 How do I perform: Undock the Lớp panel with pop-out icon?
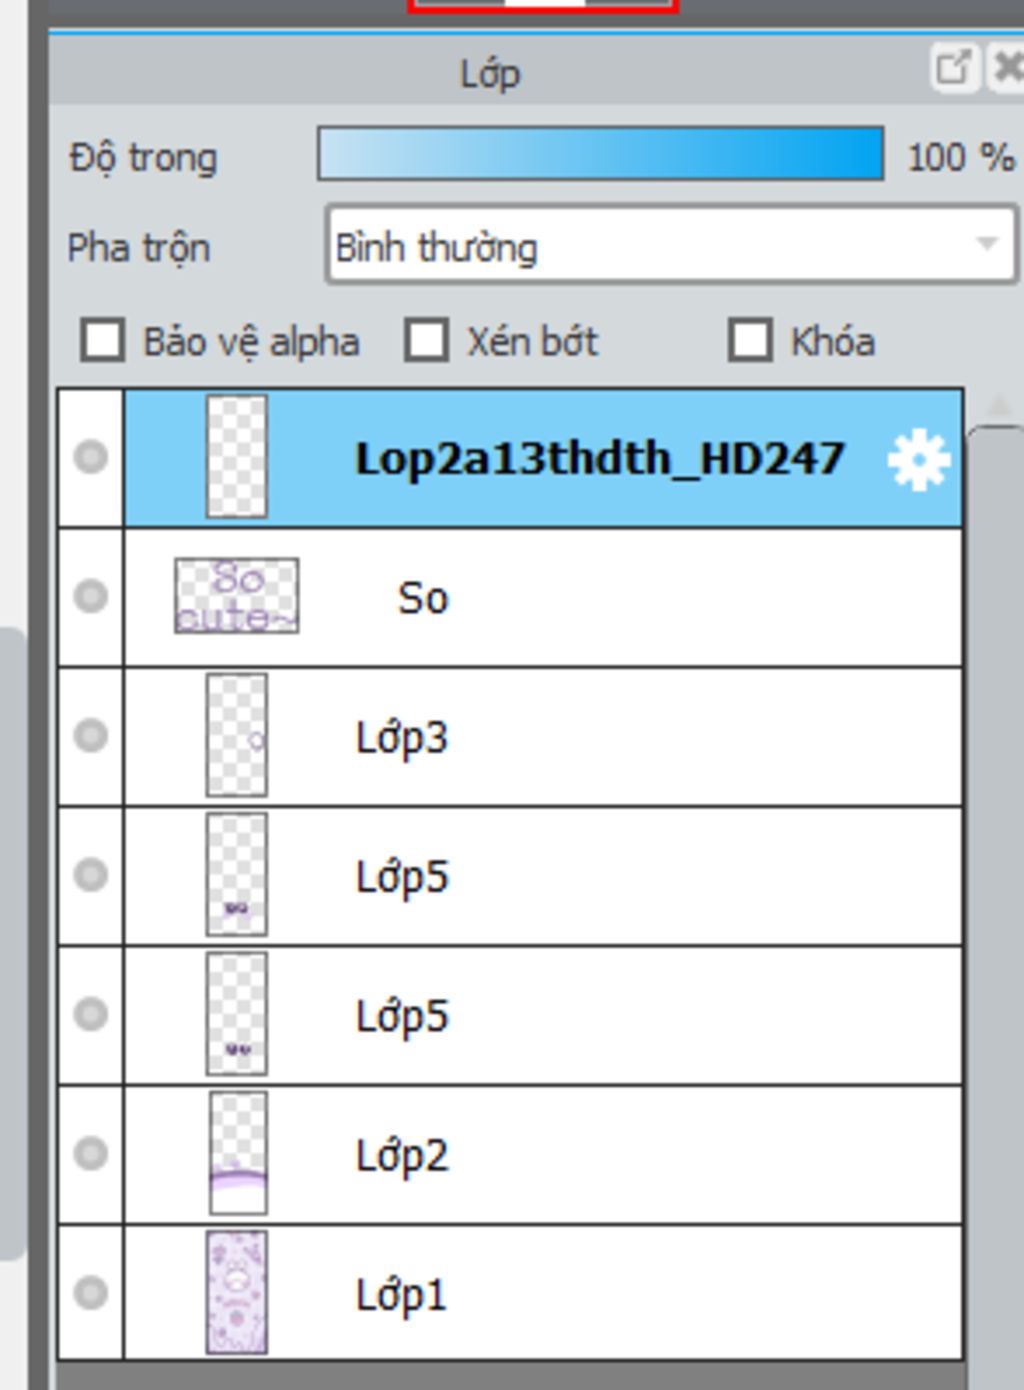point(953,68)
